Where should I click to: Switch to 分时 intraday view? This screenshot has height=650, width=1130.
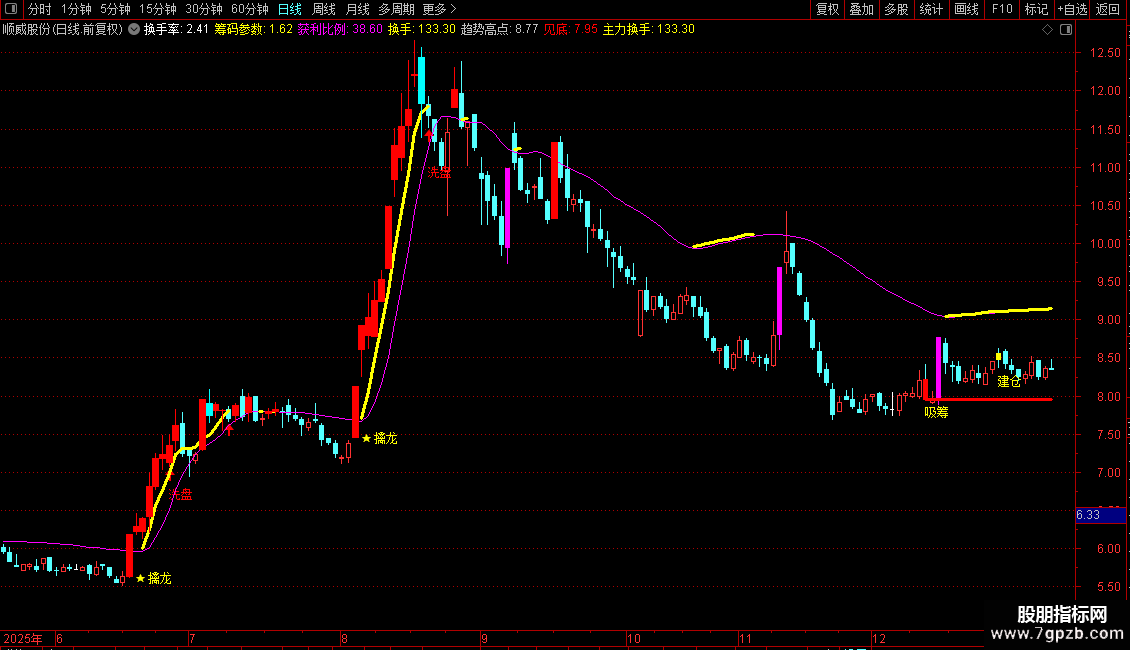40,9
